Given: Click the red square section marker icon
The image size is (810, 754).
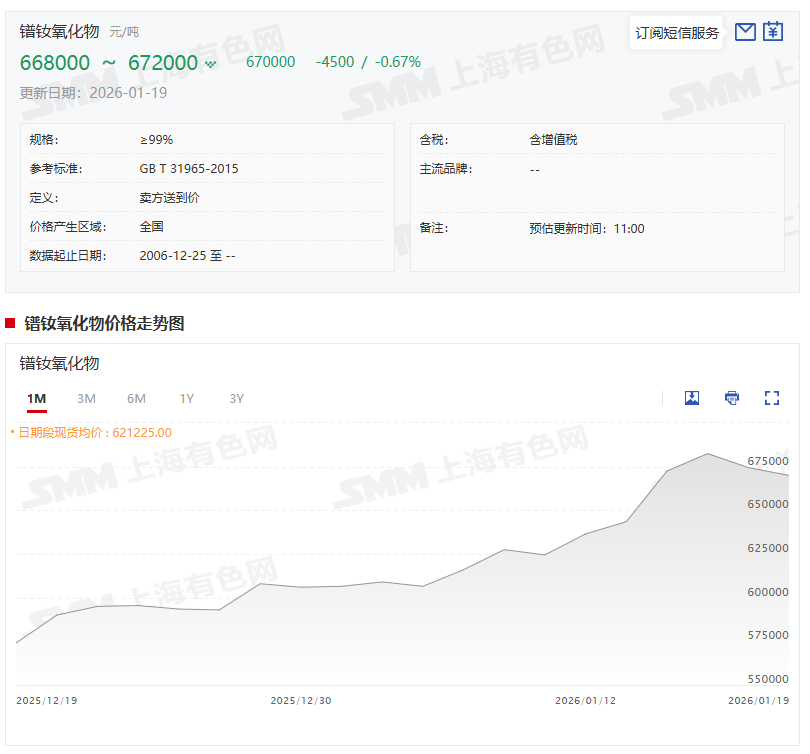Looking at the screenshot, I should [x=10, y=323].
